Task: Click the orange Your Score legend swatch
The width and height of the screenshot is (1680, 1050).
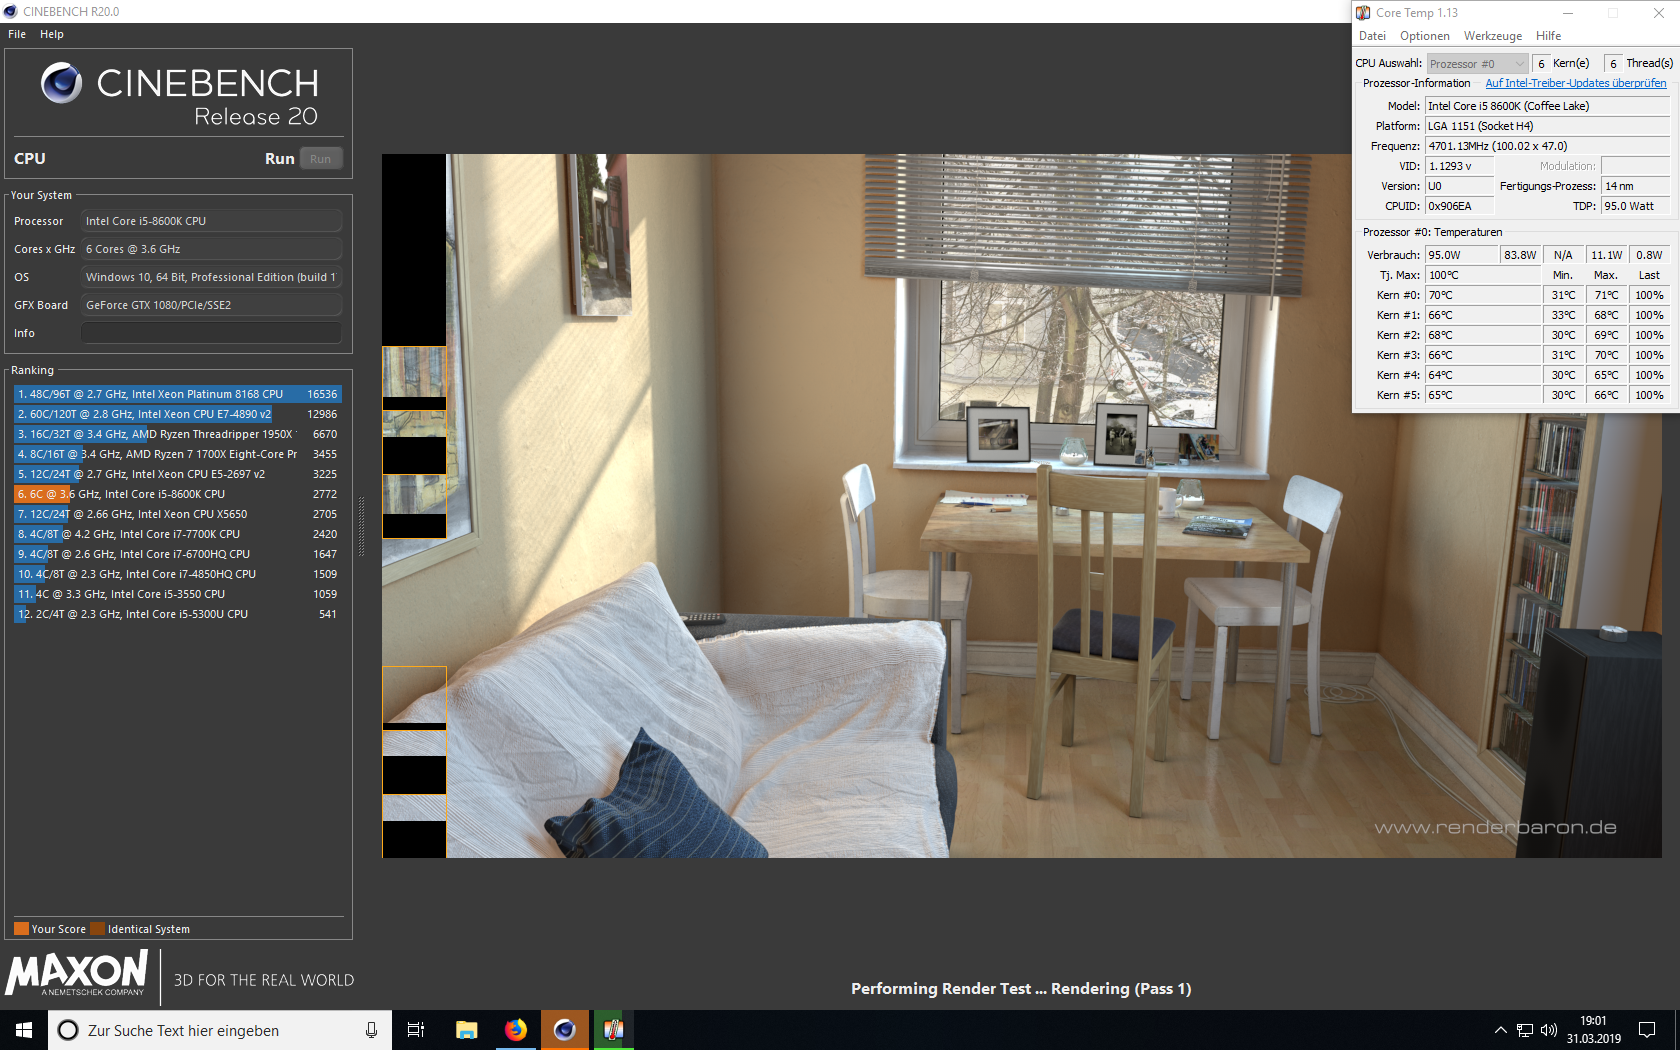Action: coord(21,928)
